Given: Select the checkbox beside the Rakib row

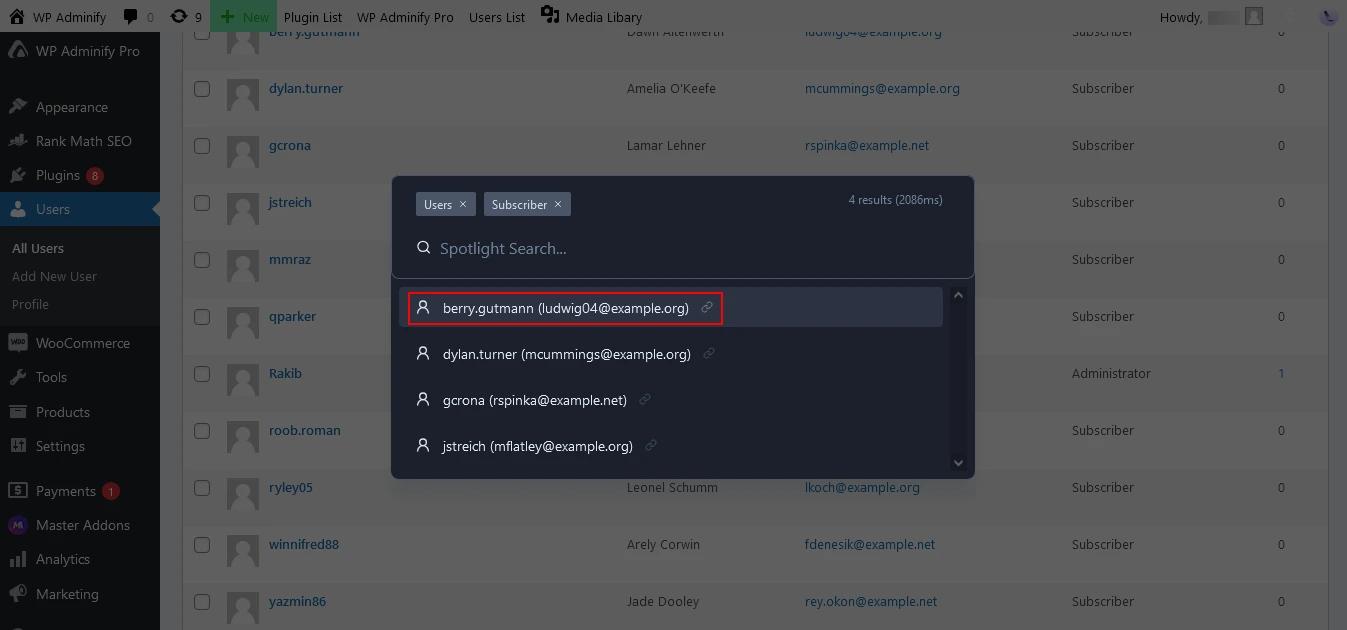Looking at the screenshot, I should (x=202, y=373).
